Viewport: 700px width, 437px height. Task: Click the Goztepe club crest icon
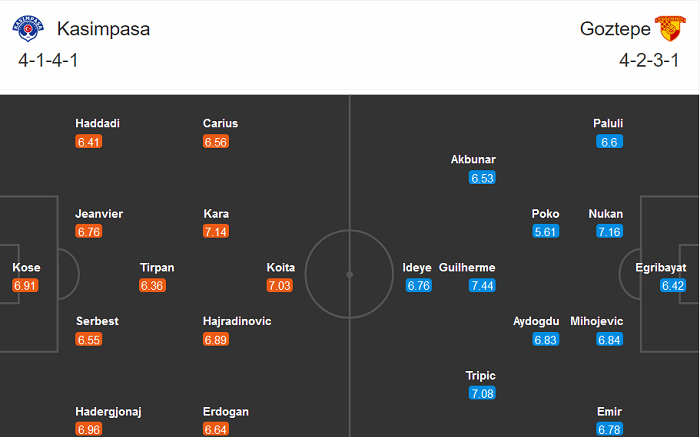(x=666, y=28)
